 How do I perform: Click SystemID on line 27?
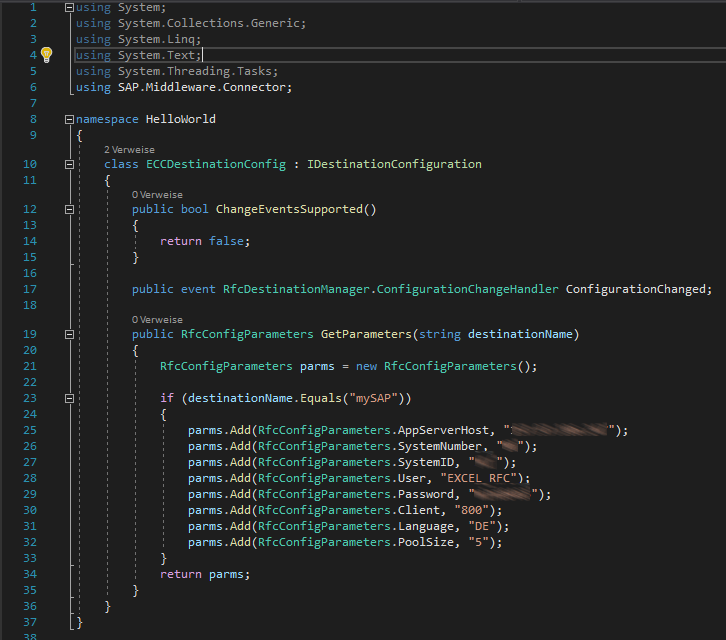426,462
